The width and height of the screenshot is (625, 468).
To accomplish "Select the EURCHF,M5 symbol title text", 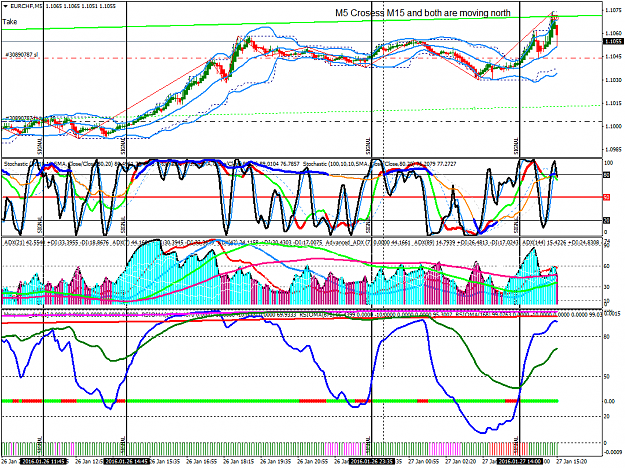I will coord(26,6).
